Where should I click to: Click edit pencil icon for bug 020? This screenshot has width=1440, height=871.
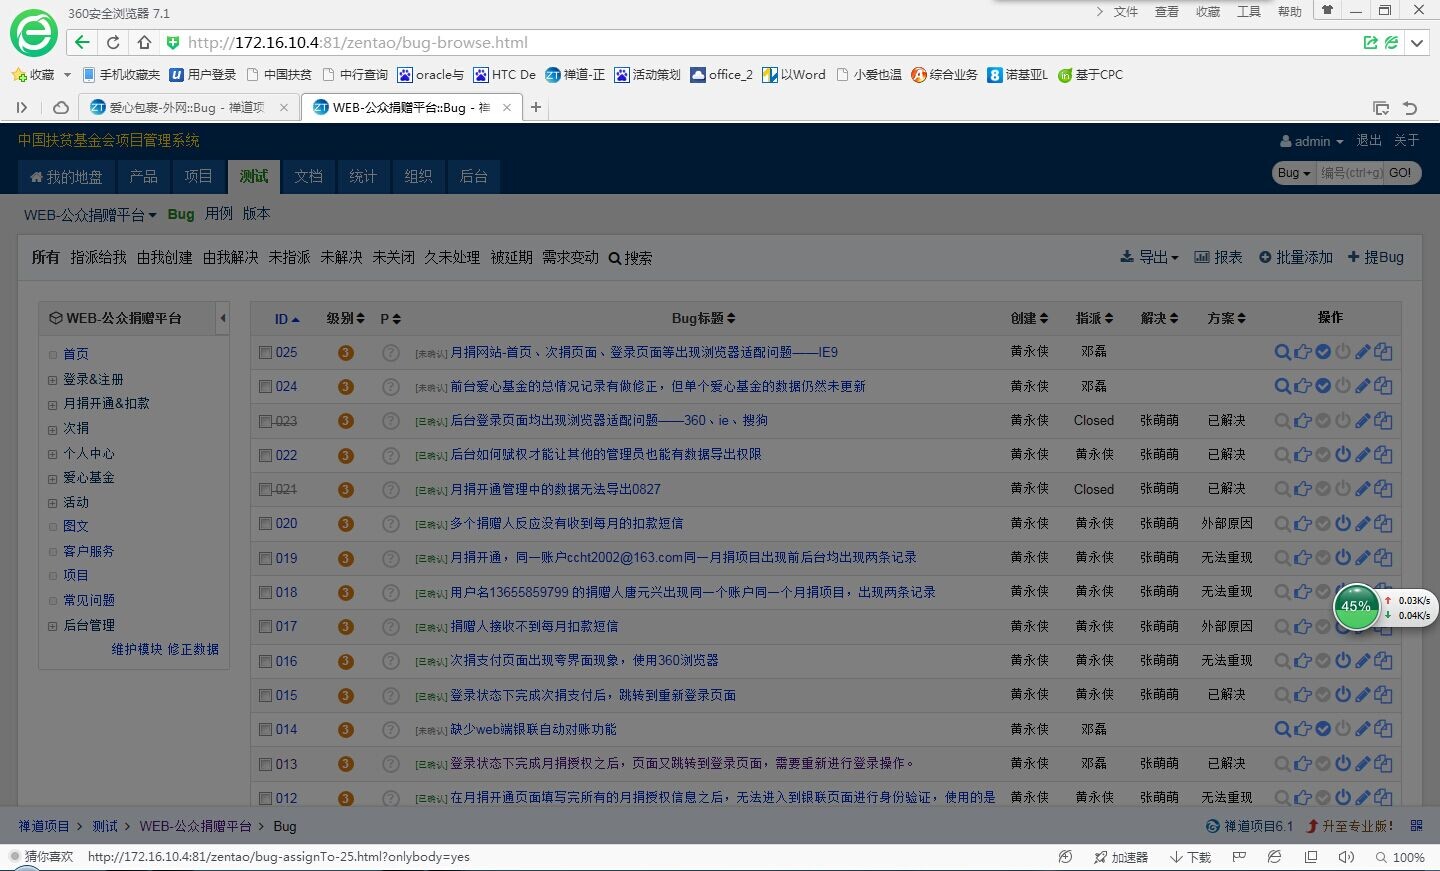click(x=1363, y=523)
